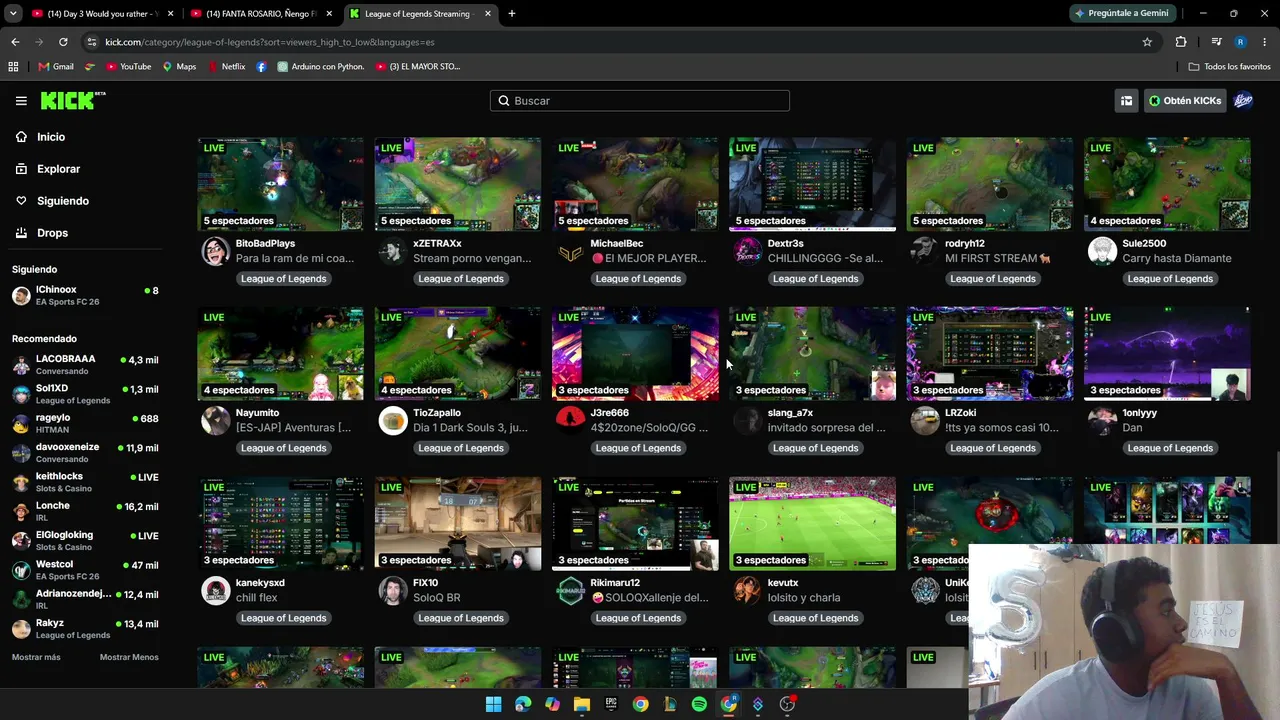The height and width of the screenshot is (720, 1280).
Task: Bookmark this page with the star icon
Action: point(1147,42)
